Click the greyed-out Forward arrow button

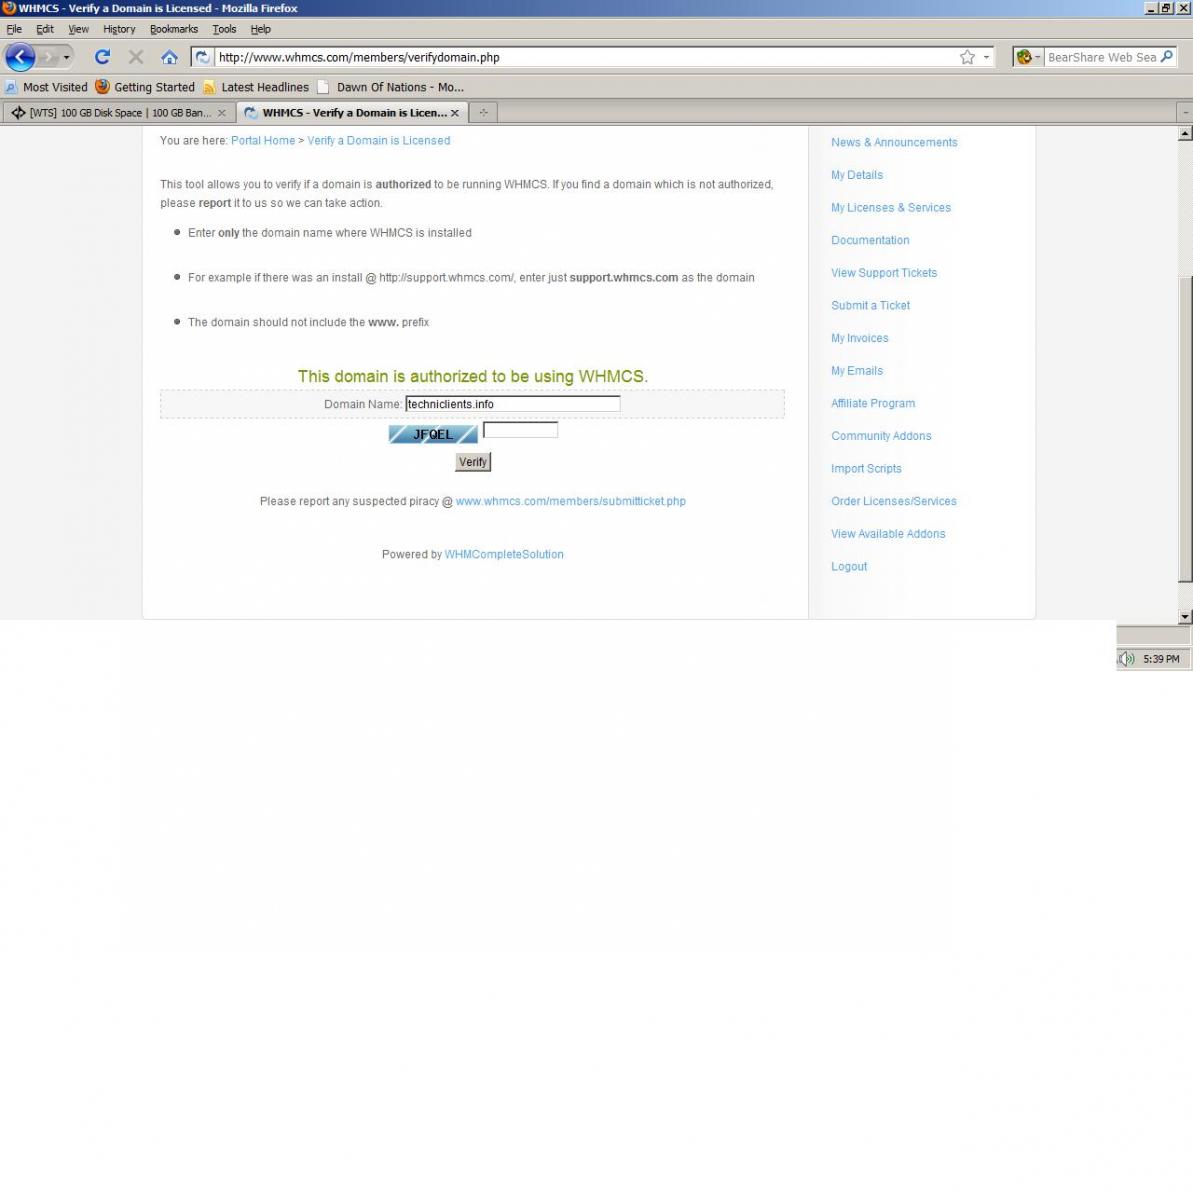coord(47,57)
